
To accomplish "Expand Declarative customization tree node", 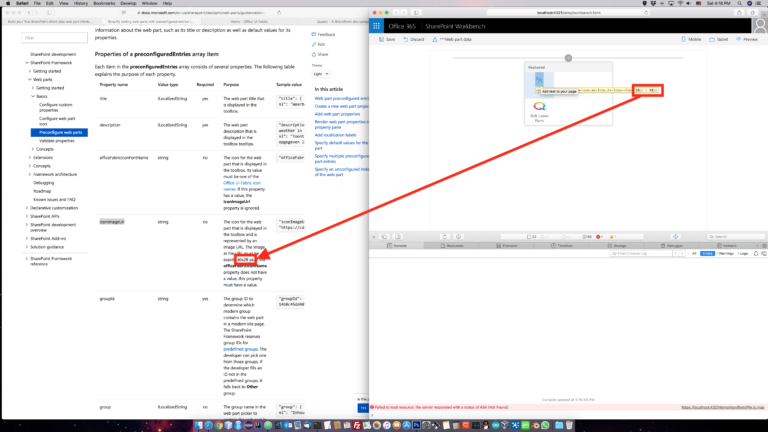I will [x=27, y=208].
